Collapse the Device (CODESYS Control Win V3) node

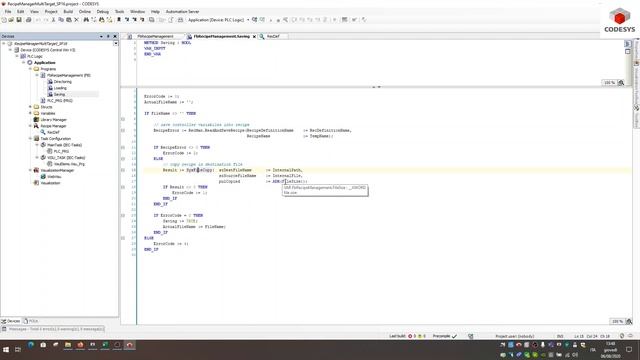[11, 50]
